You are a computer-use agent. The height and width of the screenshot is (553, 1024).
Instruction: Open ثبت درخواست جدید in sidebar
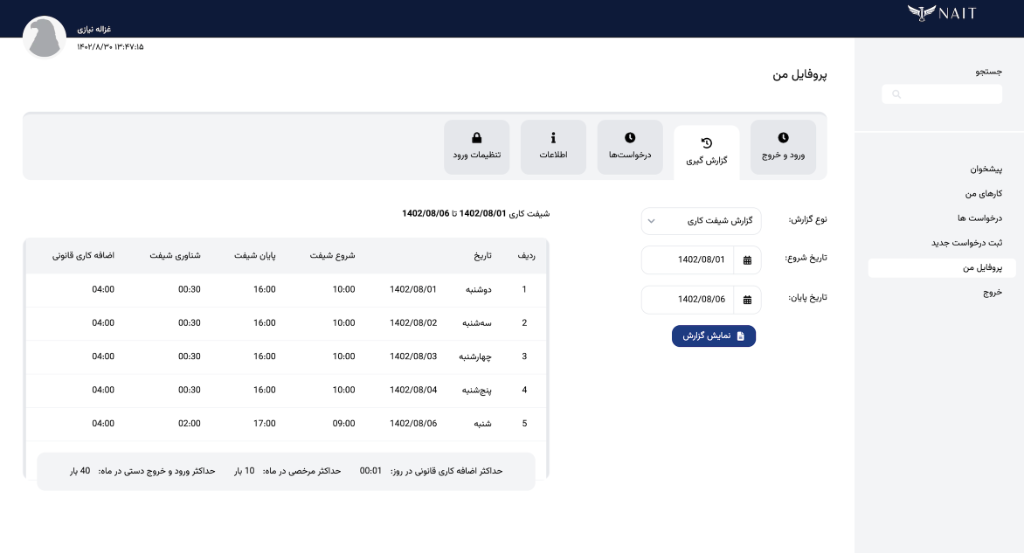pyautogui.click(x=967, y=243)
